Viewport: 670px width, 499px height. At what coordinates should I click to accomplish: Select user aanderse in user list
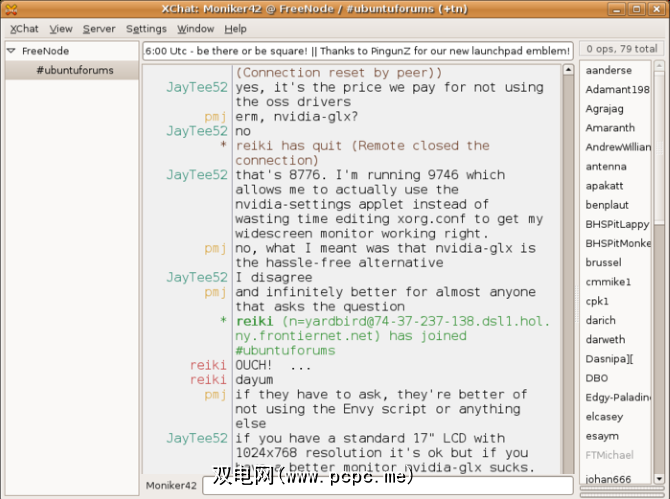coord(608,70)
